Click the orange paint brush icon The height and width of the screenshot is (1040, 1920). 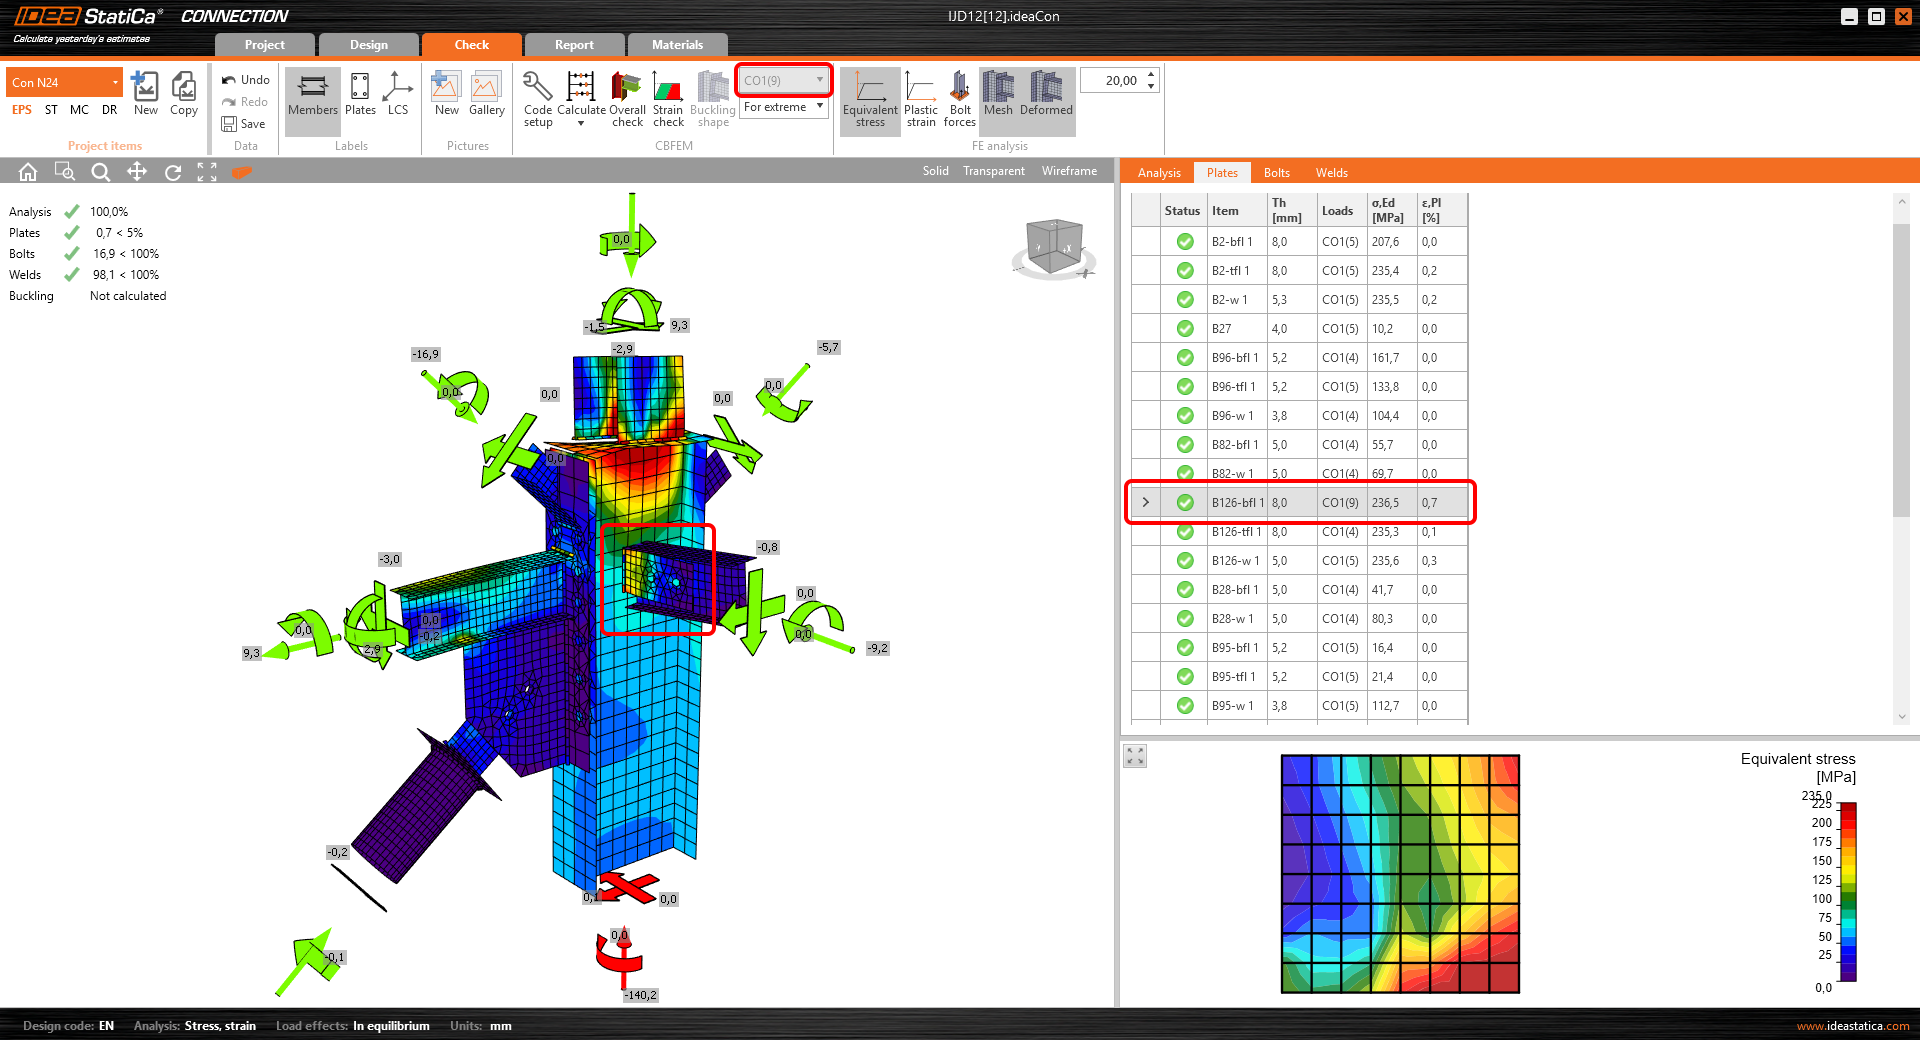[x=242, y=172]
